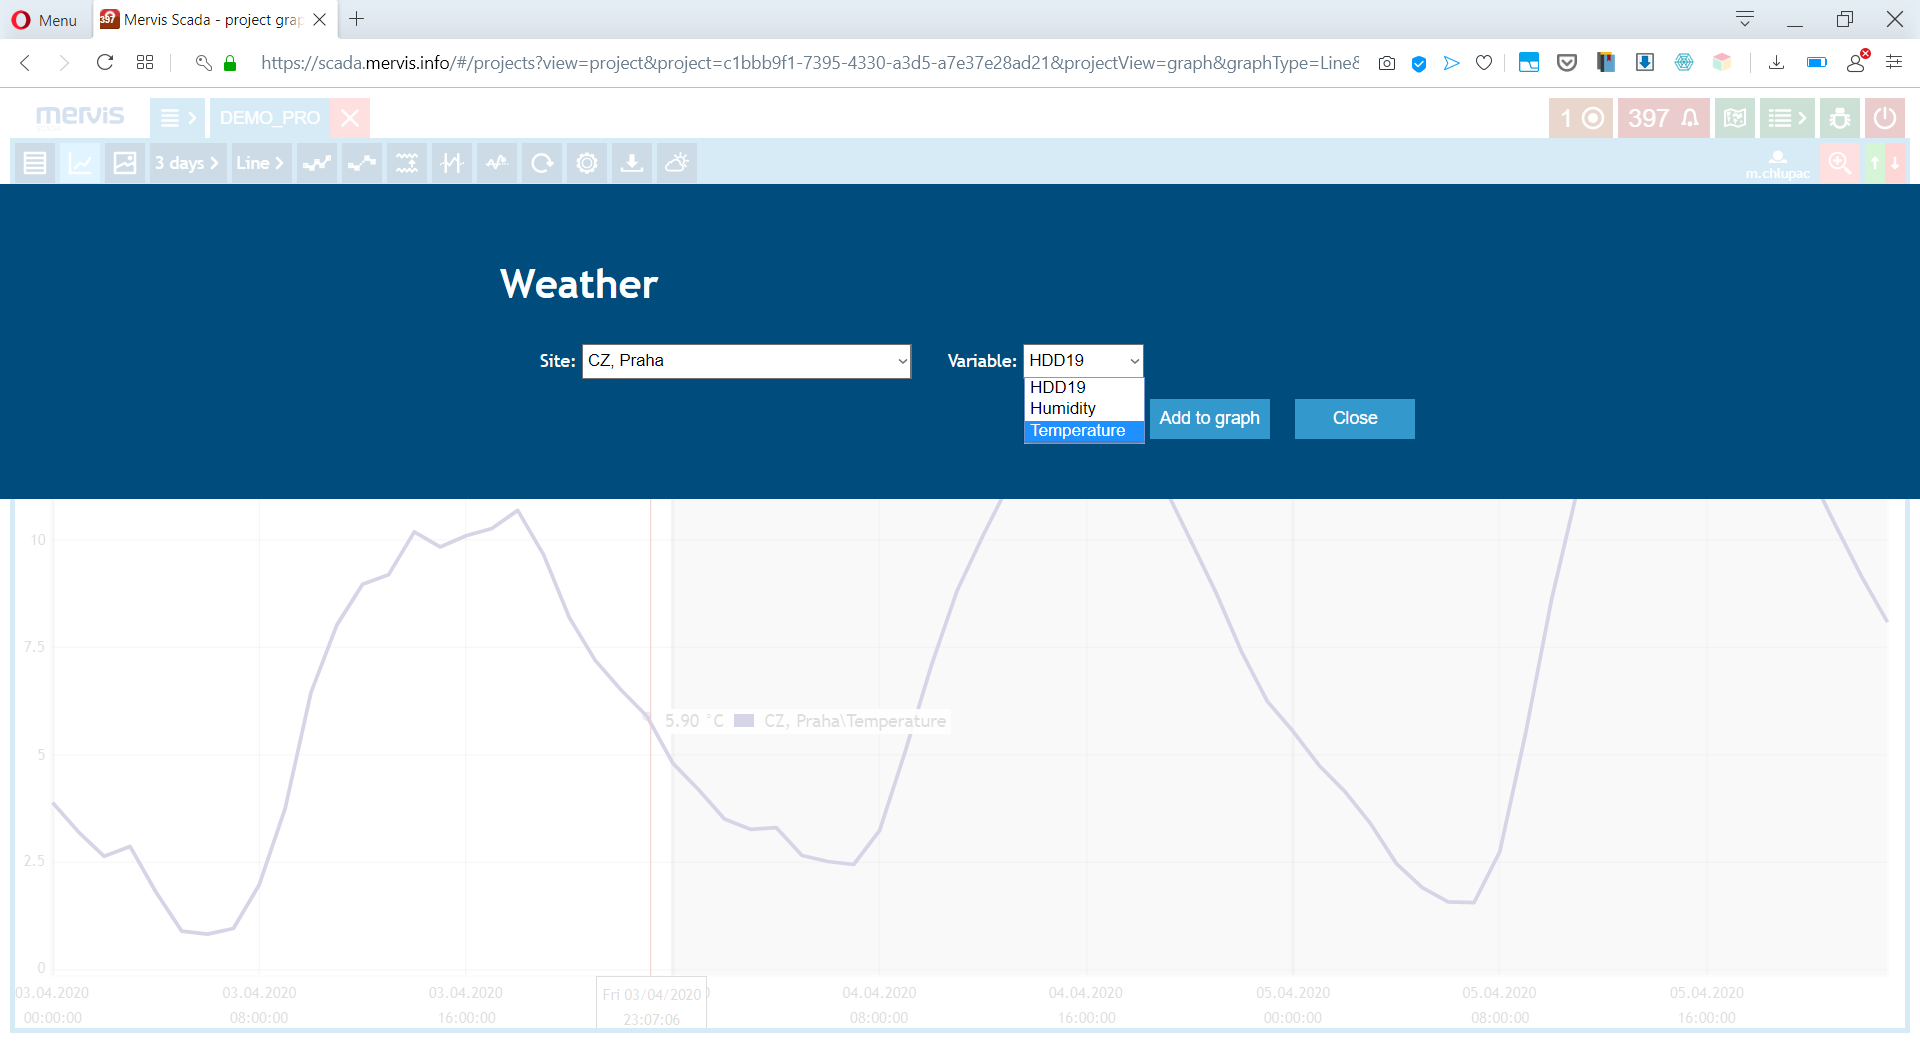Open the Line graph type dropdown
The width and height of the screenshot is (1920, 1042).
[x=261, y=162]
